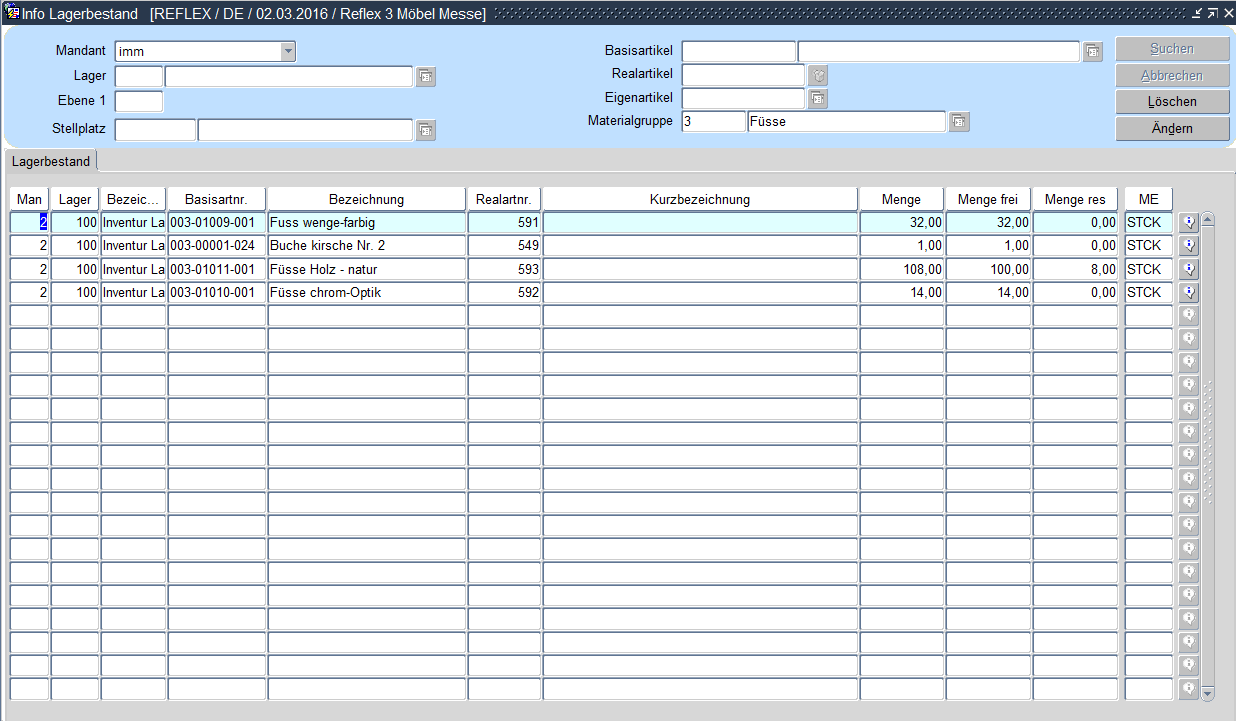The height and width of the screenshot is (721, 1236).
Task: Select the Lagerbestand tab
Action: coord(51,161)
